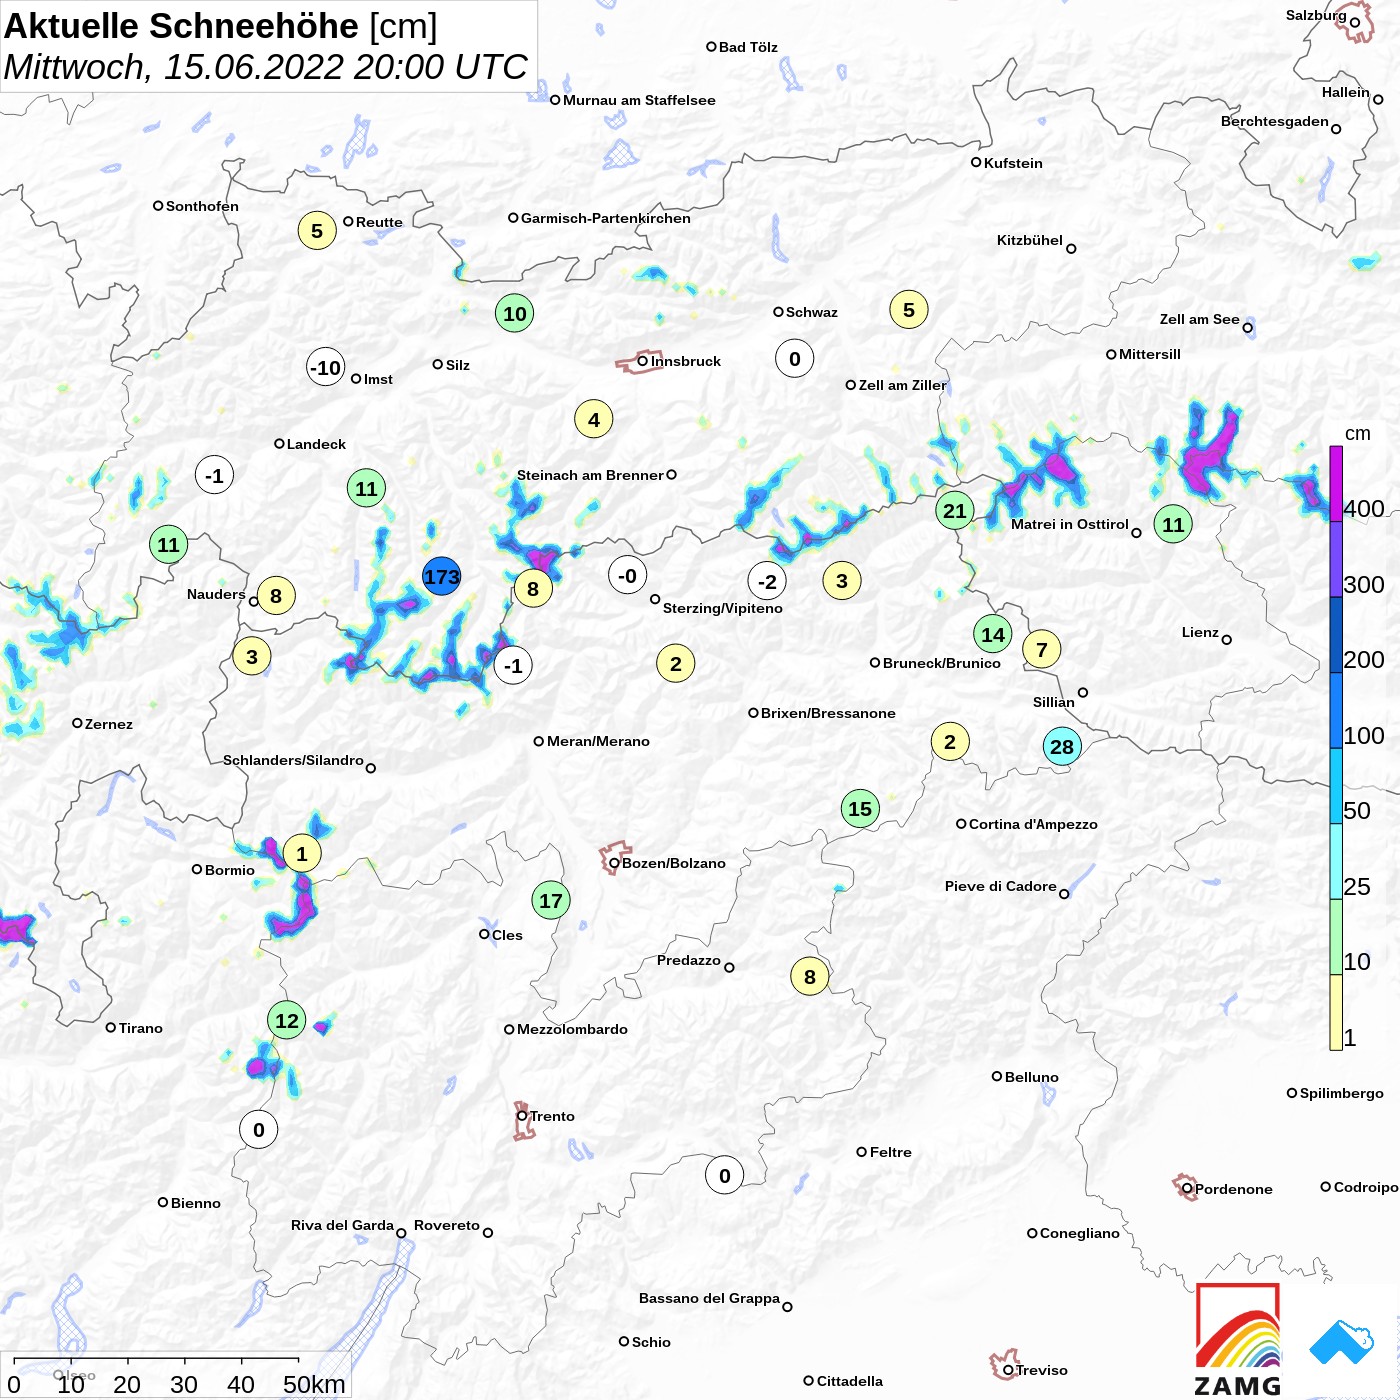Click the 0 marker north of Bassano del Grappa
Viewport: 1400px width, 1400px height.
pyautogui.click(x=725, y=1176)
